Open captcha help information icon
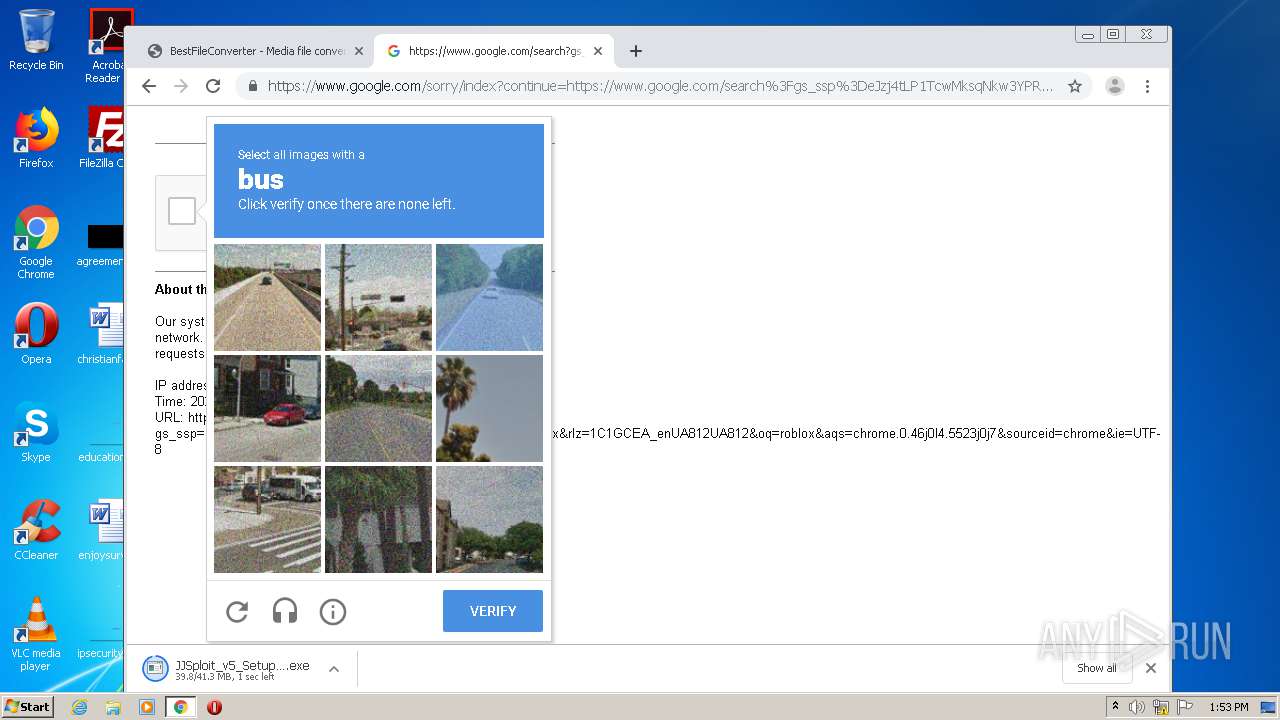Viewport: 1280px width, 720px height. point(333,611)
